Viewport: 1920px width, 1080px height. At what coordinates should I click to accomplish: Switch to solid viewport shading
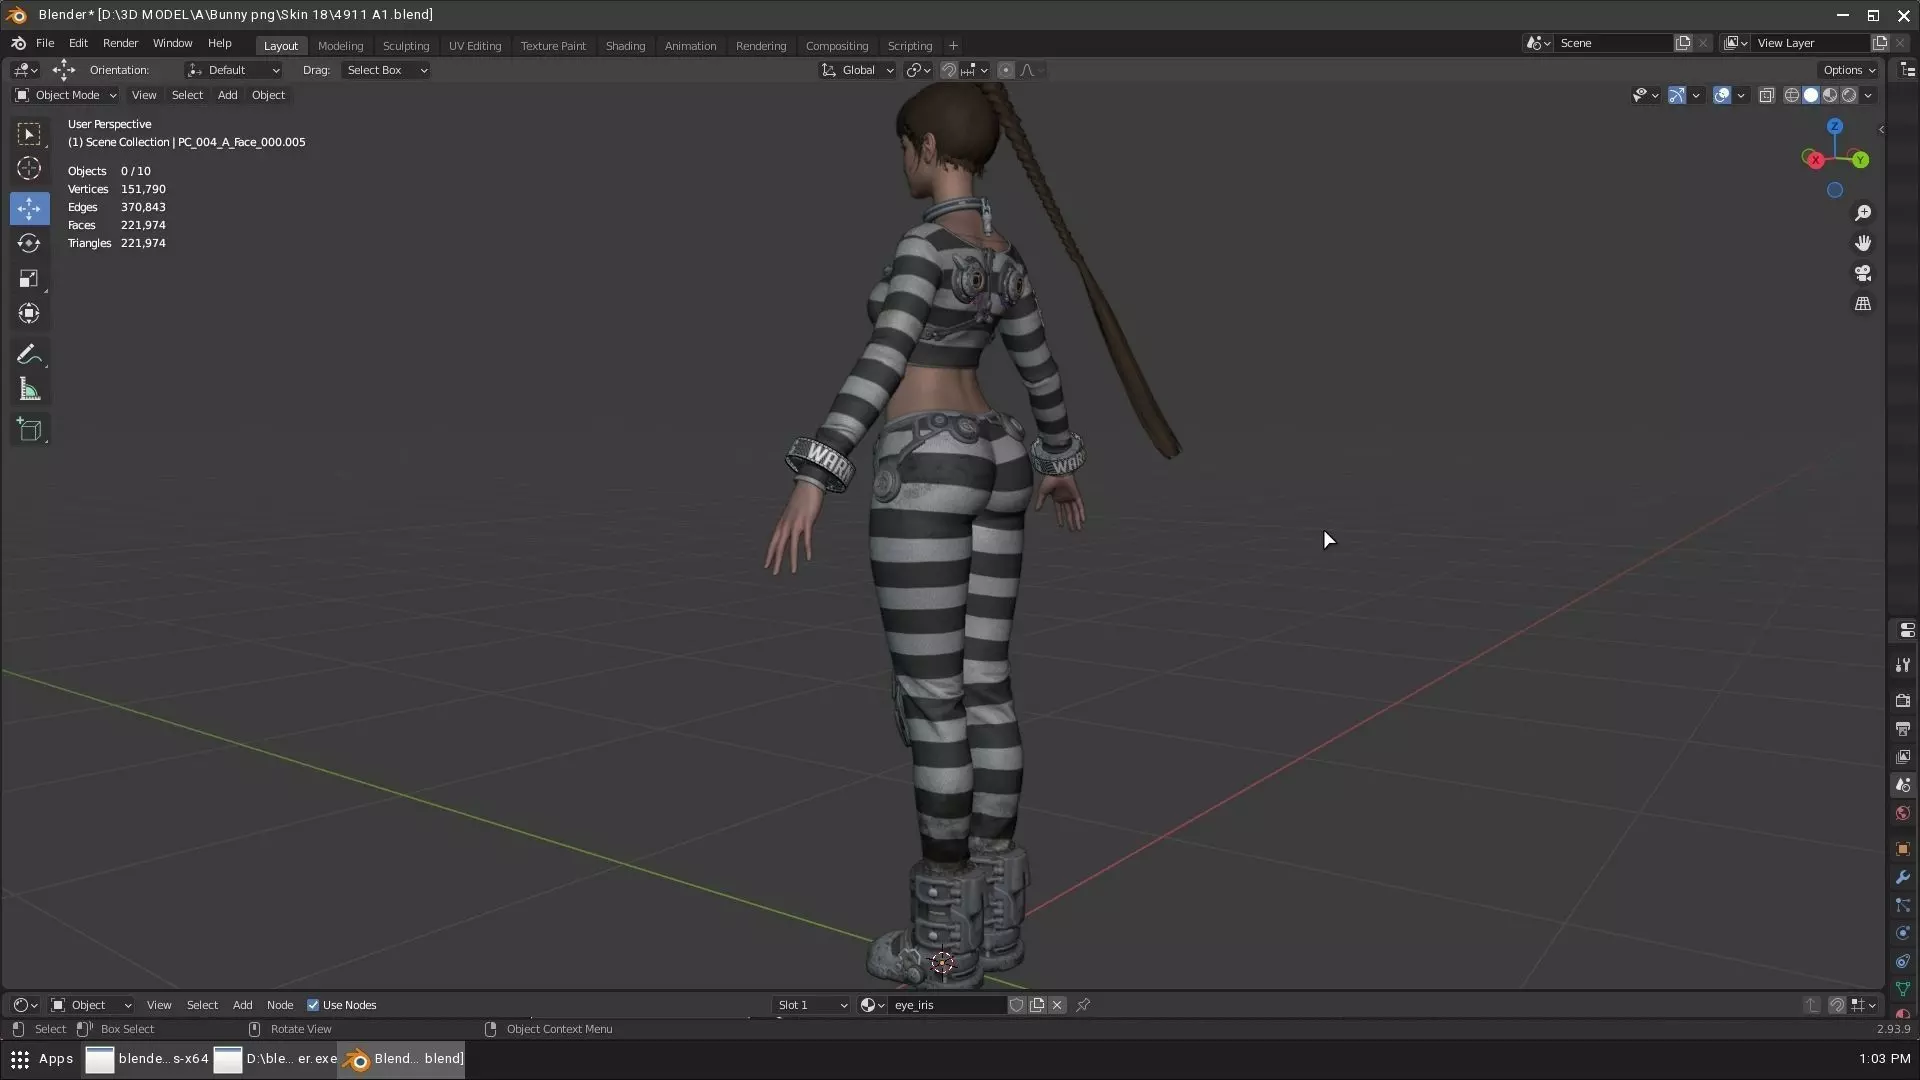click(1811, 95)
